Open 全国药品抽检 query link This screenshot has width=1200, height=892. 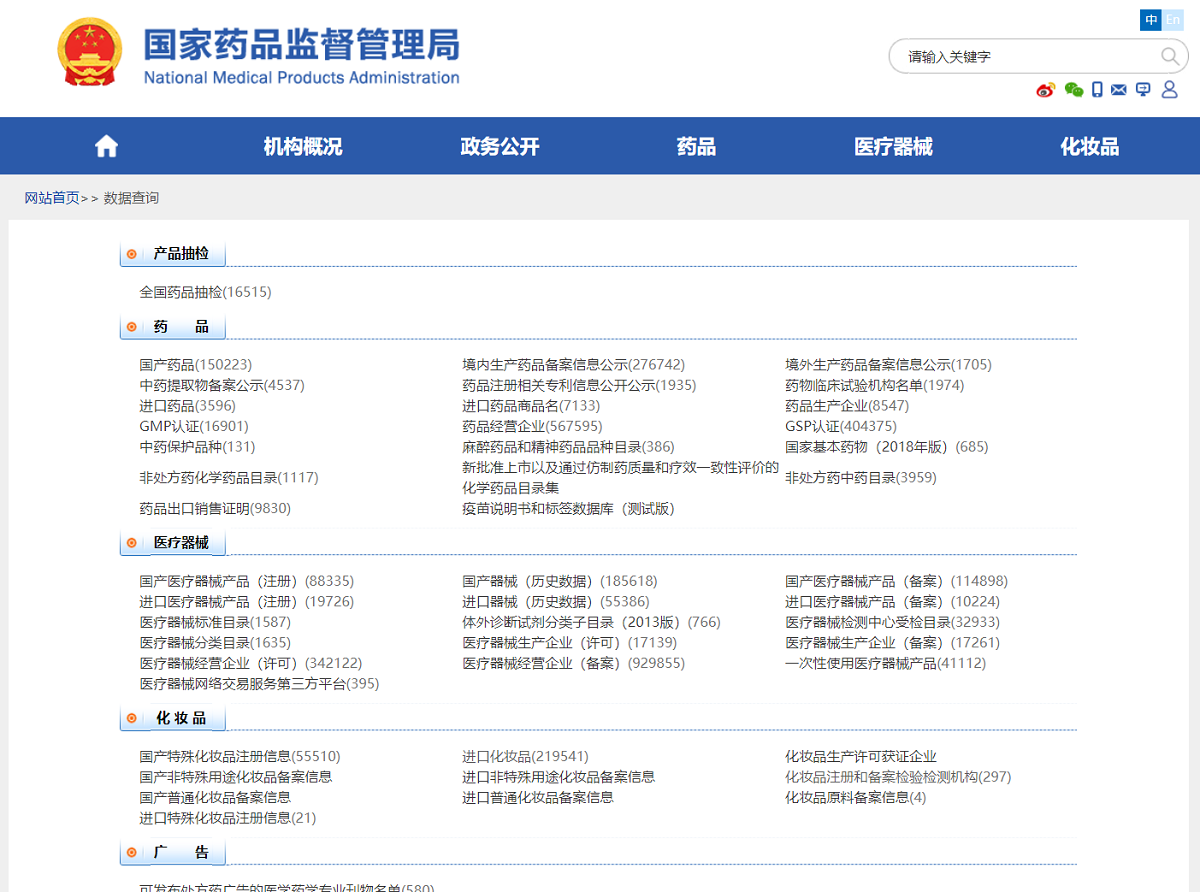click(205, 291)
